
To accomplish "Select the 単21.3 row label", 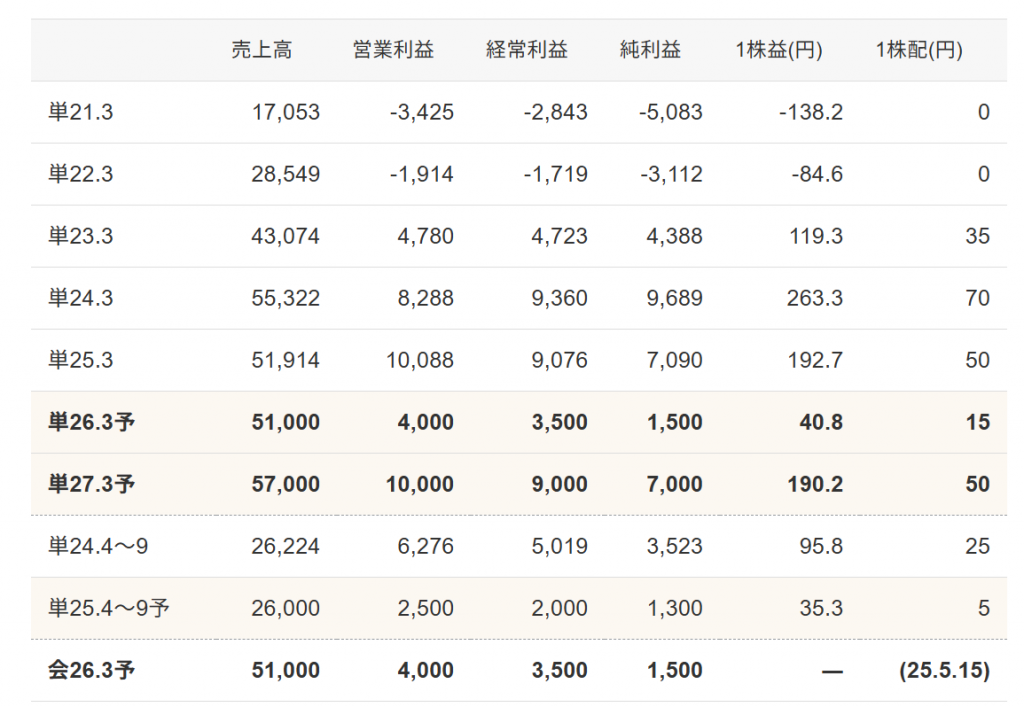I will (80, 112).
